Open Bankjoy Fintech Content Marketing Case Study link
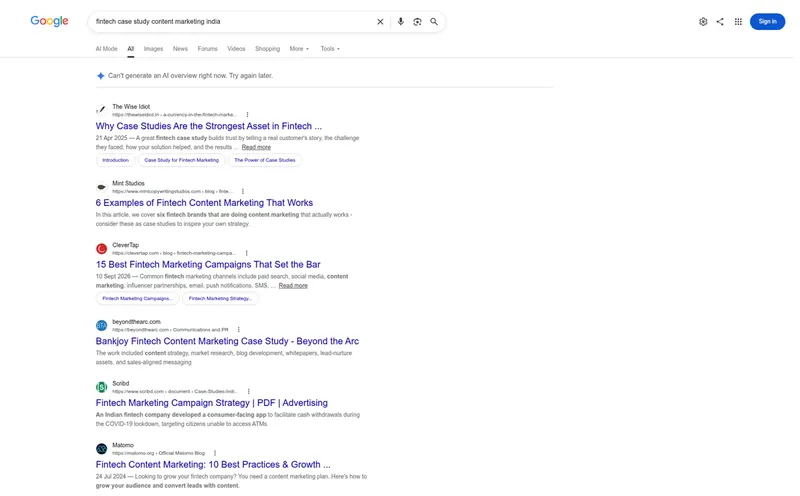 227,341
